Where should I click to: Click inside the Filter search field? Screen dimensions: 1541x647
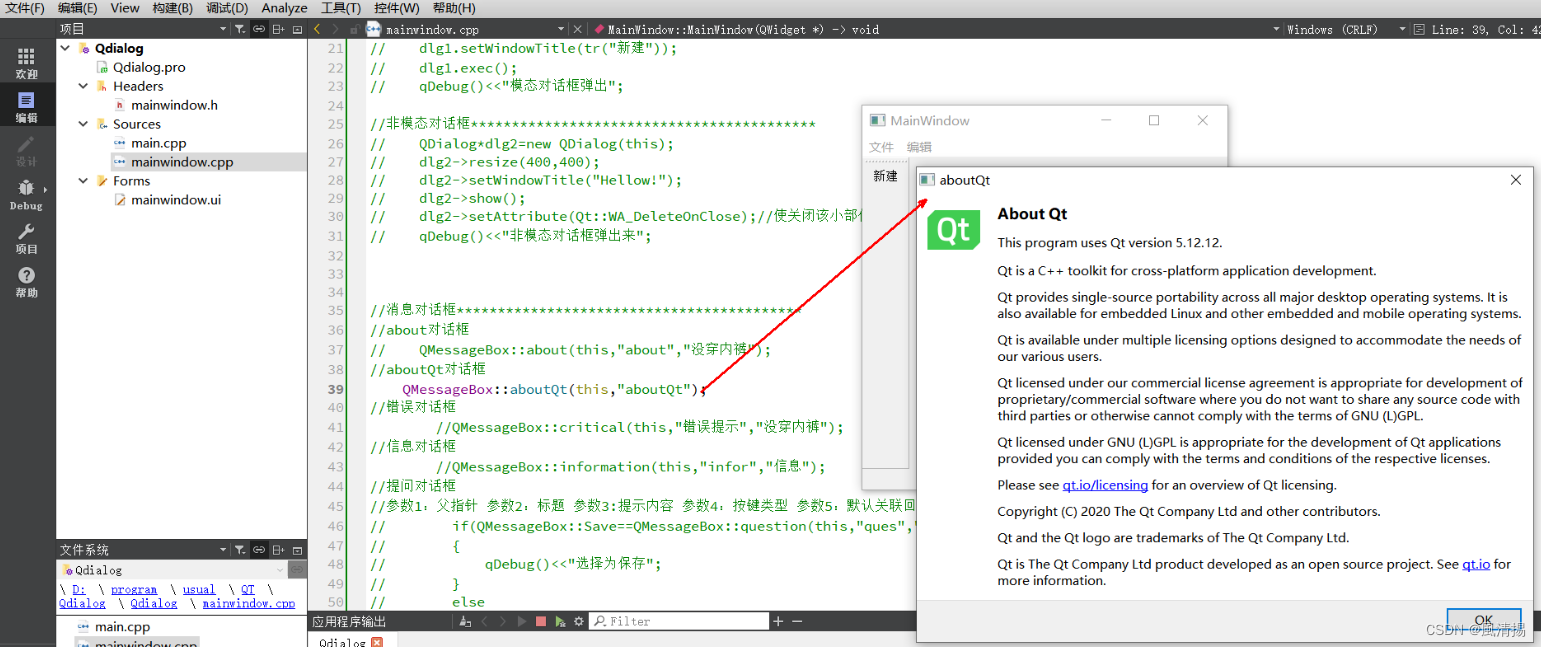click(680, 621)
